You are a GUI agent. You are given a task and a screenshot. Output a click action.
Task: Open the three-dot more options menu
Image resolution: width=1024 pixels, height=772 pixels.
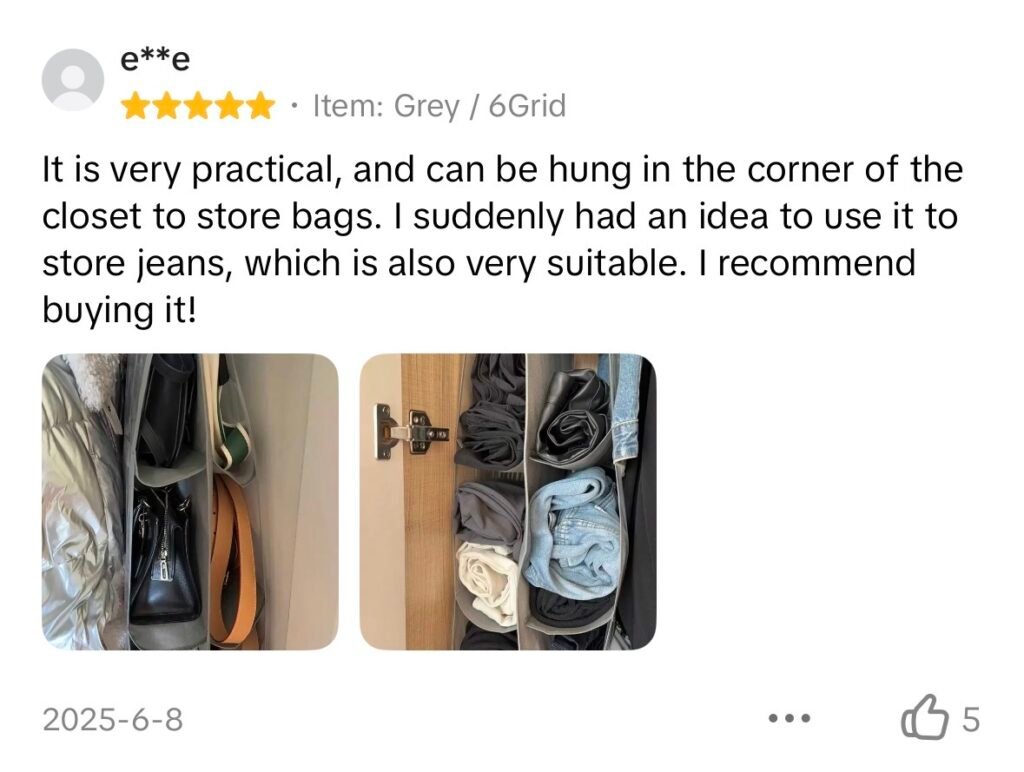pyautogui.click(x=787, y=719)
